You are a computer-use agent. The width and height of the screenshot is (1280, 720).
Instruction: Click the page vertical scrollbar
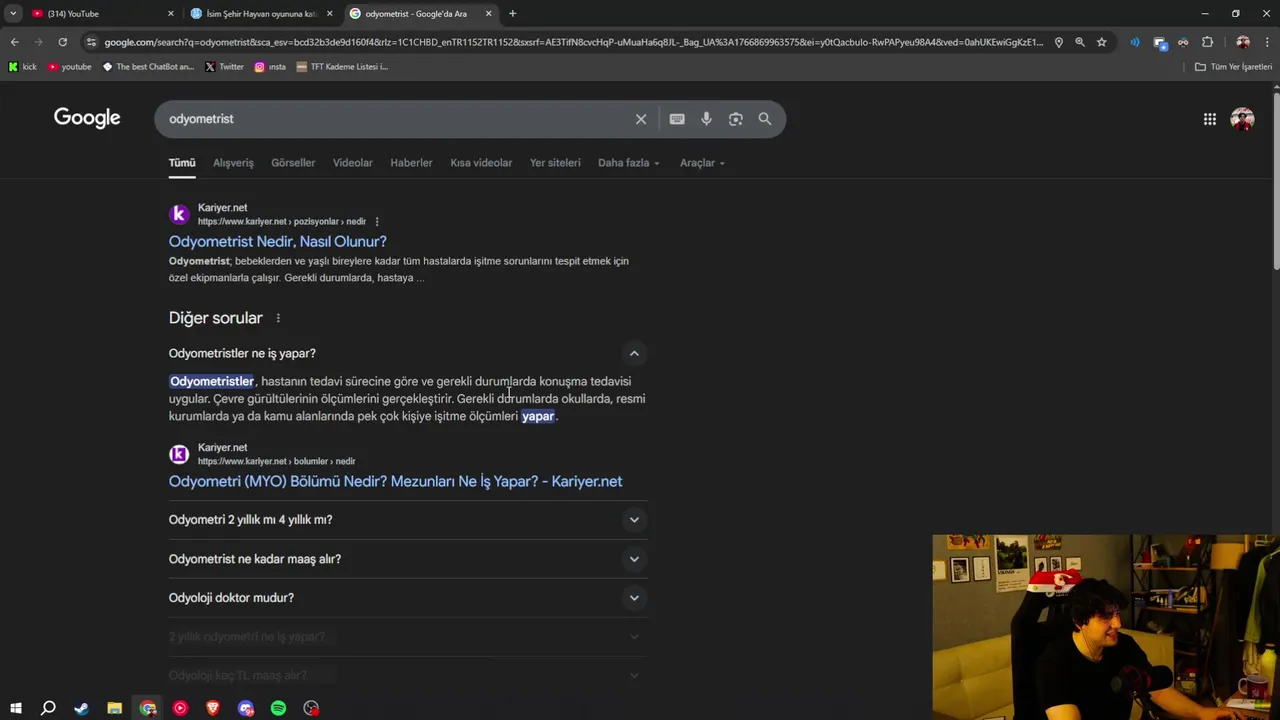pyautogui.click(x=1276, y=180)
